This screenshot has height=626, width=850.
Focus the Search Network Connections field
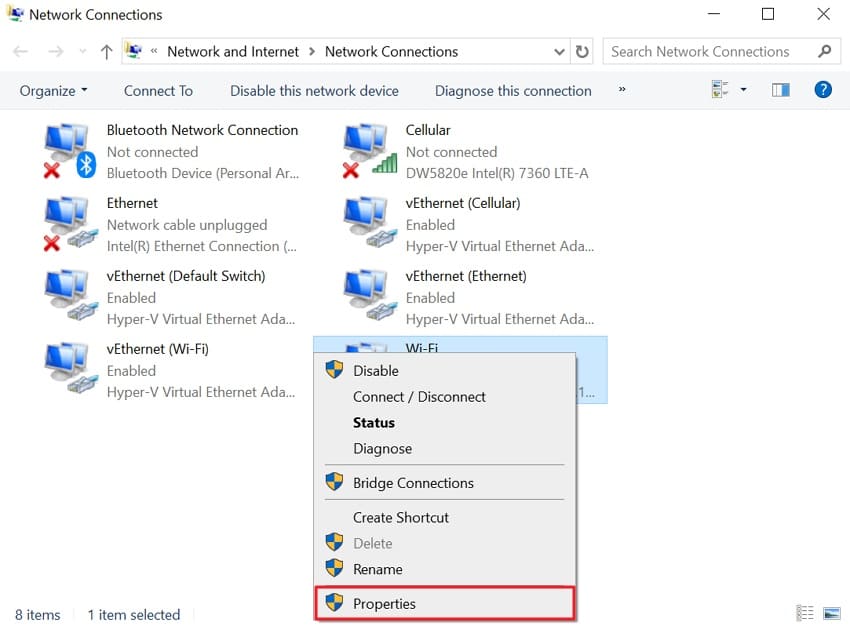tap(722, 51)
